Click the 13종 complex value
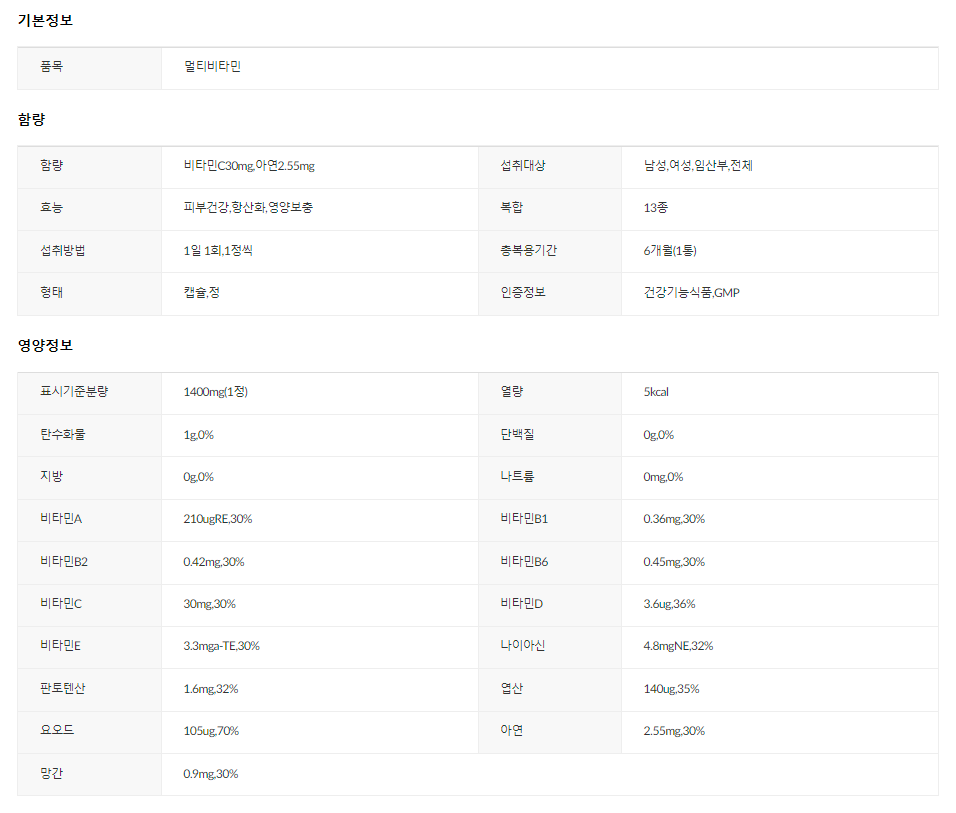The width and height of the screenshot is (956, 813). click(657, 208)
